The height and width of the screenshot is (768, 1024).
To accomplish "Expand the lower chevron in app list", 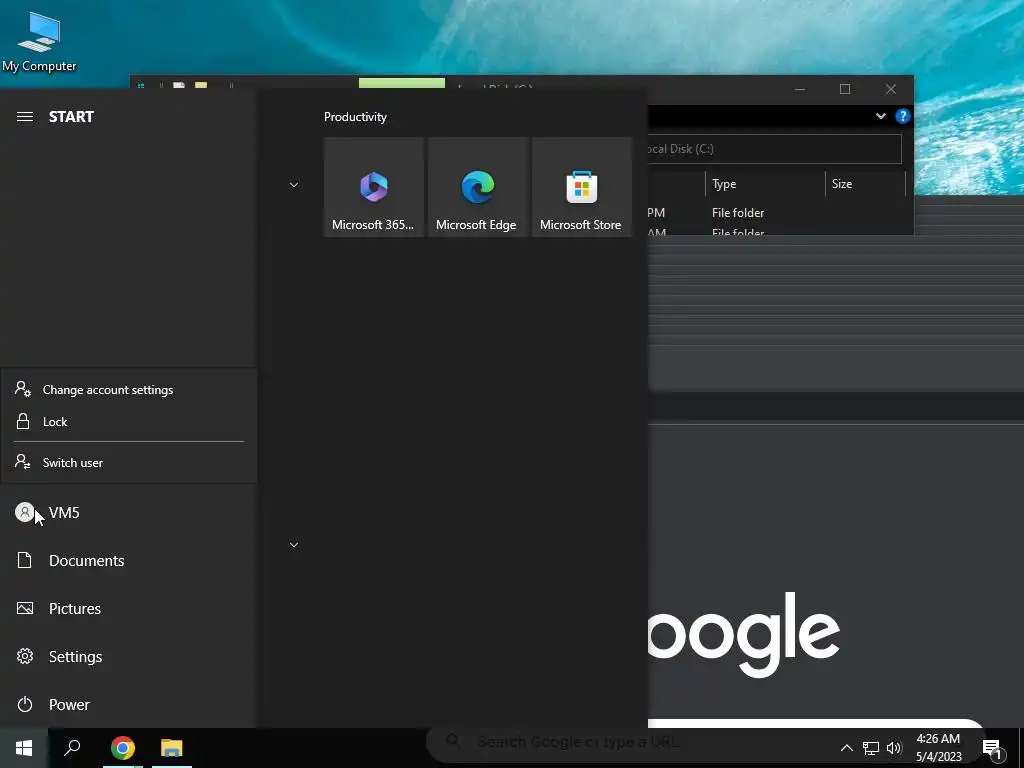I will pyautogui.click(x=294, y=545).
